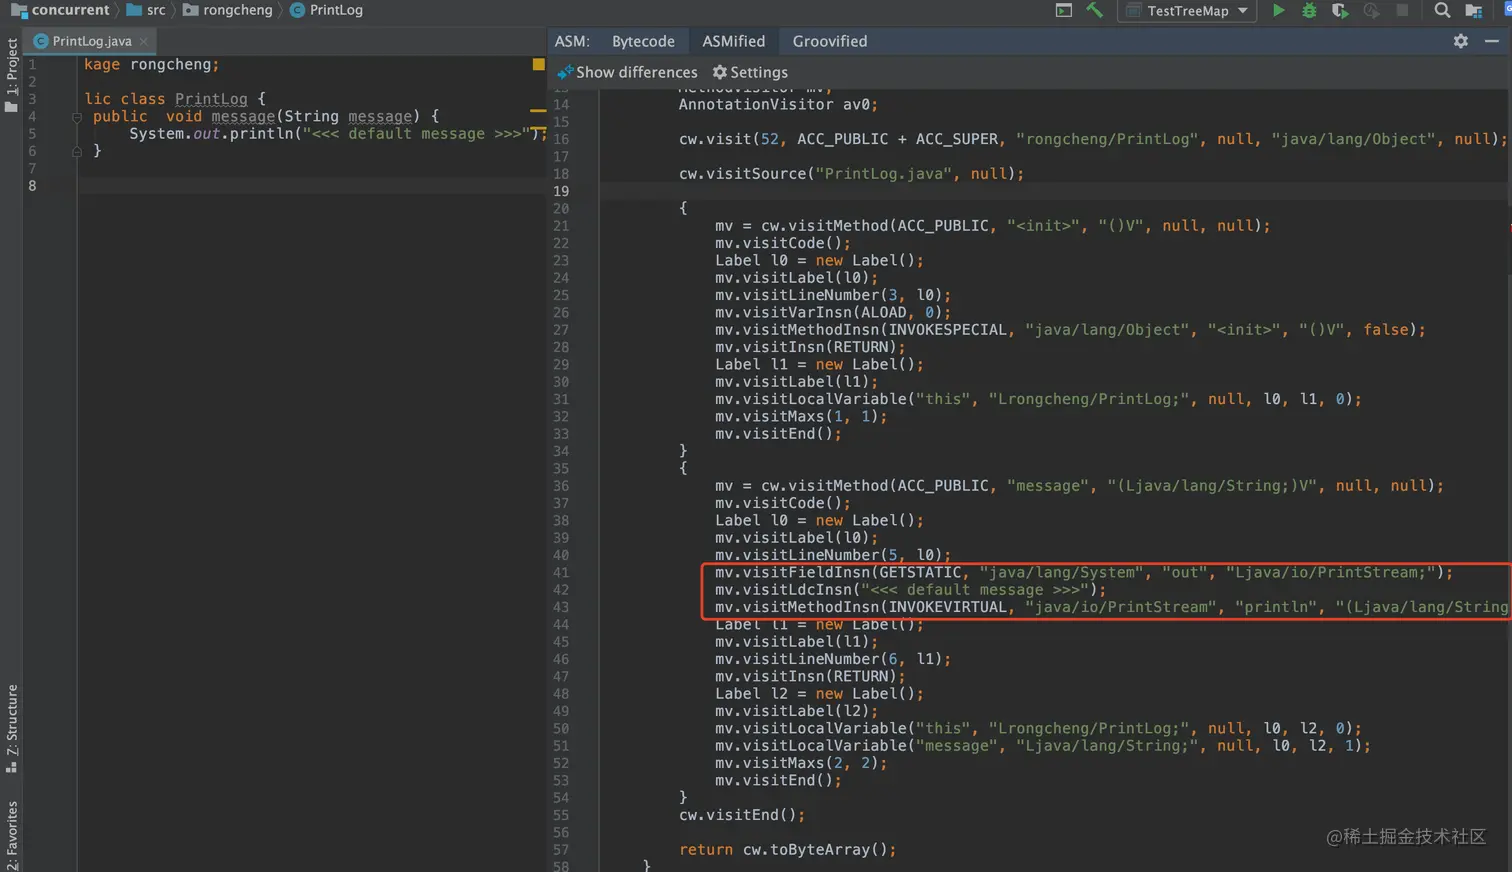This screenshot has width=1512, height=872.
Task: Click mv.visitMethodInsn(INVOKEVIRTUAL line
Action: click(x=1111, y=607)
